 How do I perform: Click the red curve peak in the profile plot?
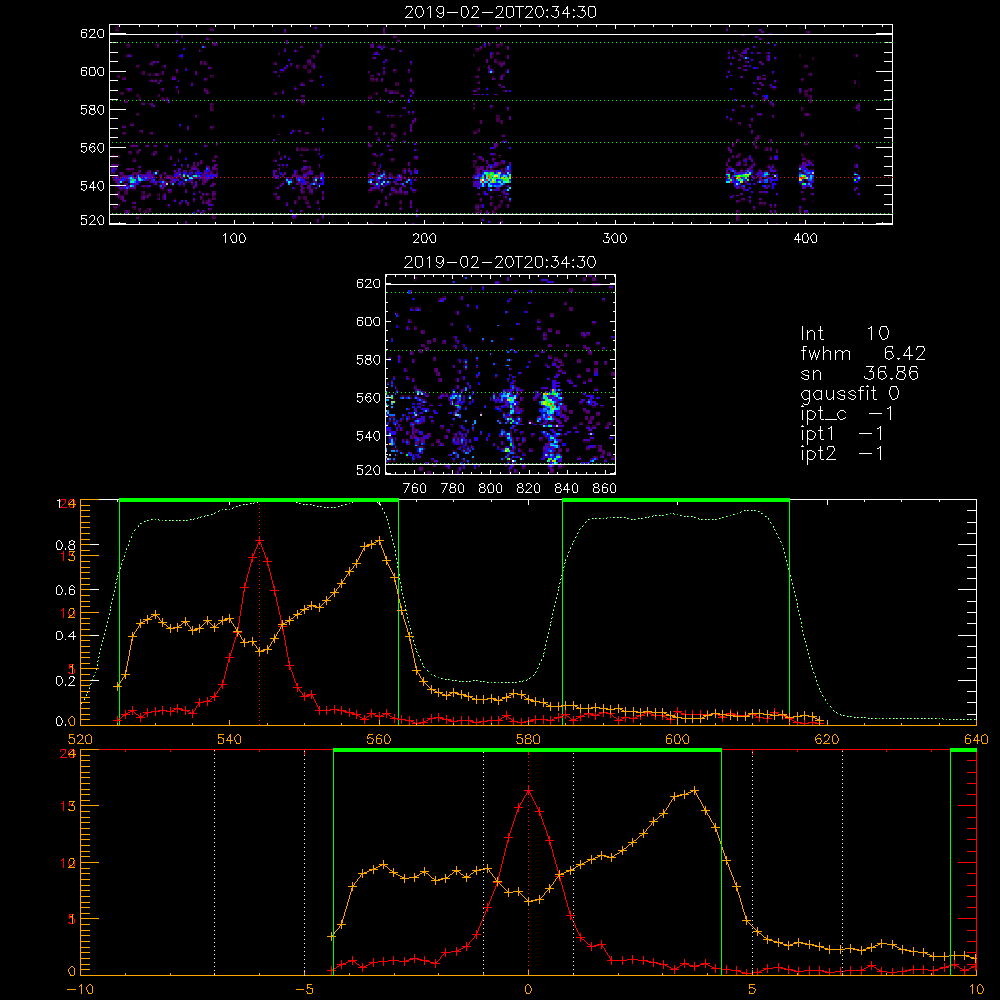click(x=260, y=541)
